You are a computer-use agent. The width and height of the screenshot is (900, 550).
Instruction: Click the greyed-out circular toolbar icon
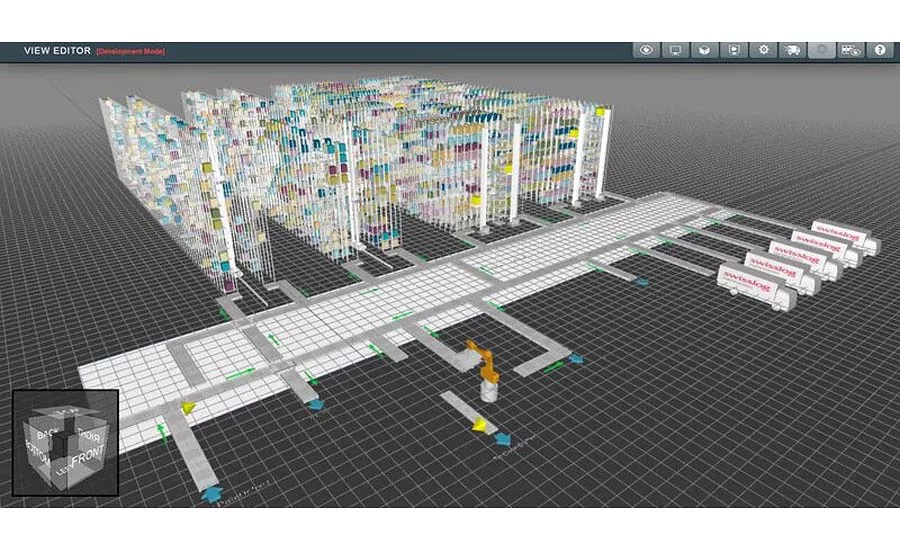pyautogui.click(x=822, y=51)
